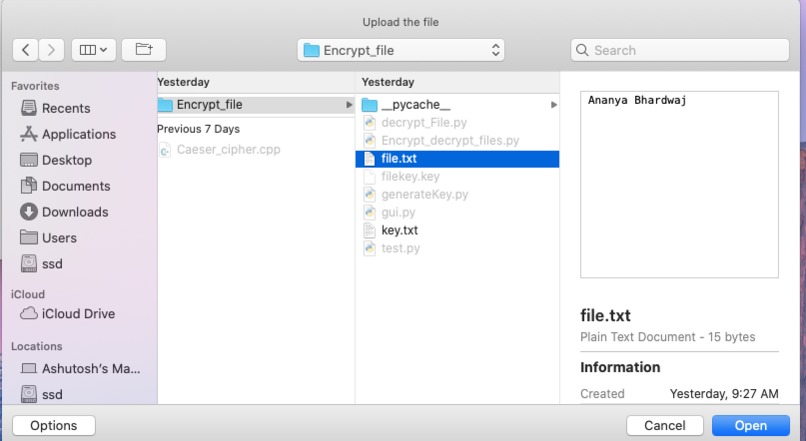This screenshot has width=806, height=441.
Task: Click the Encrypt_decrypt_files.py Python icon
Action: coord(370,140)
